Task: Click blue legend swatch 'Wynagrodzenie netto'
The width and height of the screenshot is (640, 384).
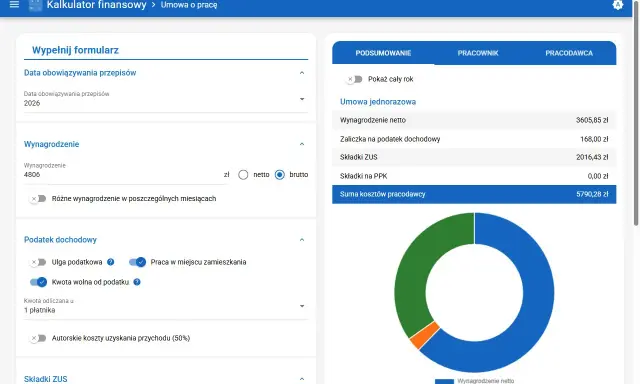Action: coord(444,381)
